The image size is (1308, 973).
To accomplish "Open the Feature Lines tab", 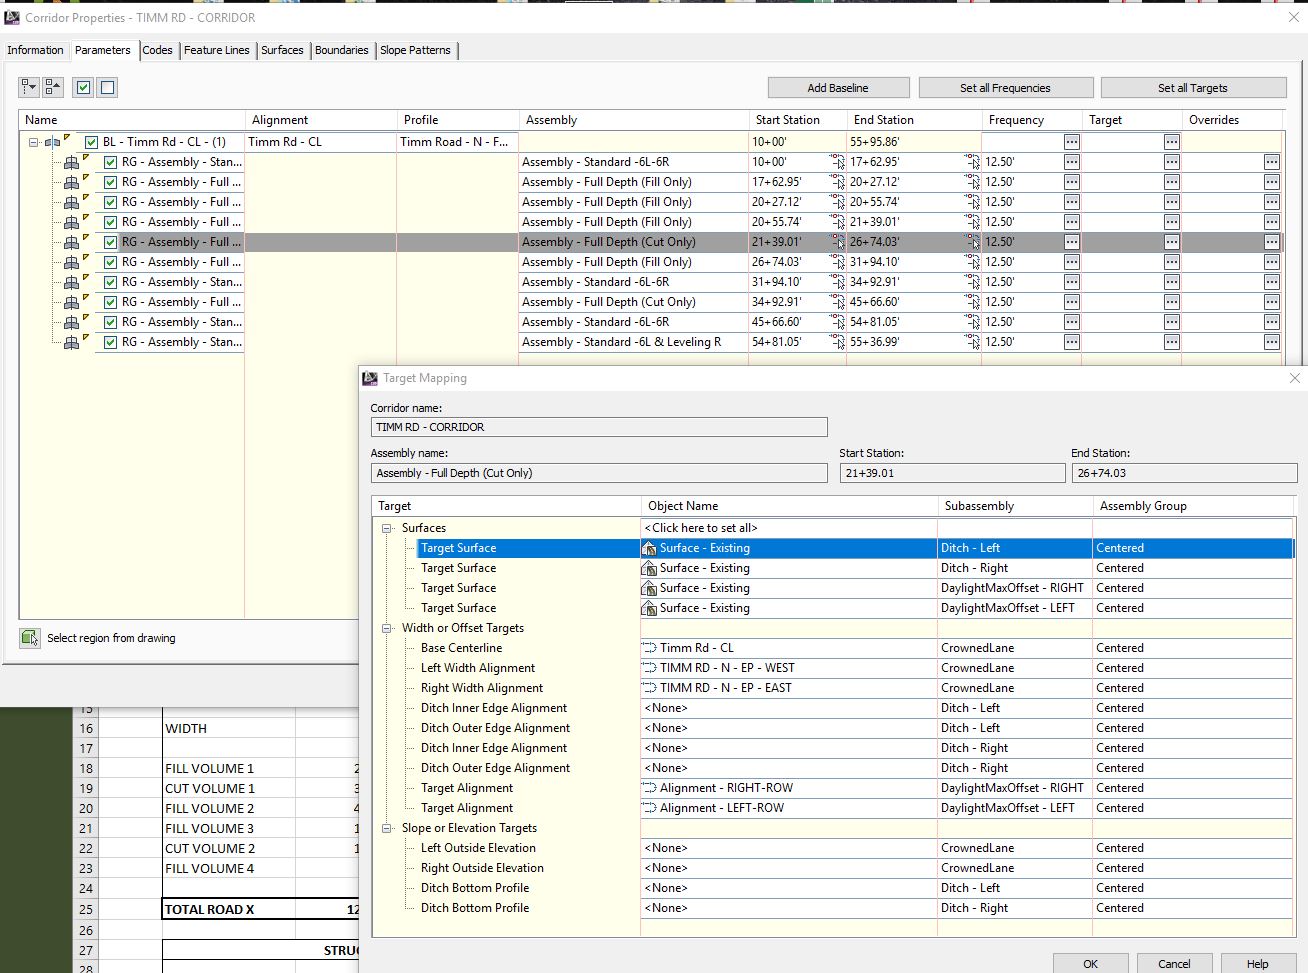I will click(217, 50).
